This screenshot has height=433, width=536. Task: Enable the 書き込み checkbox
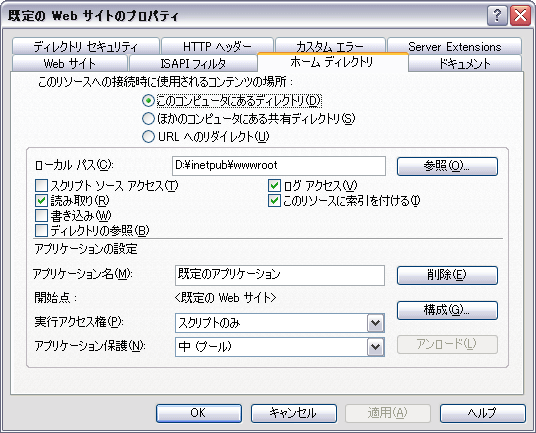[41, 216]
